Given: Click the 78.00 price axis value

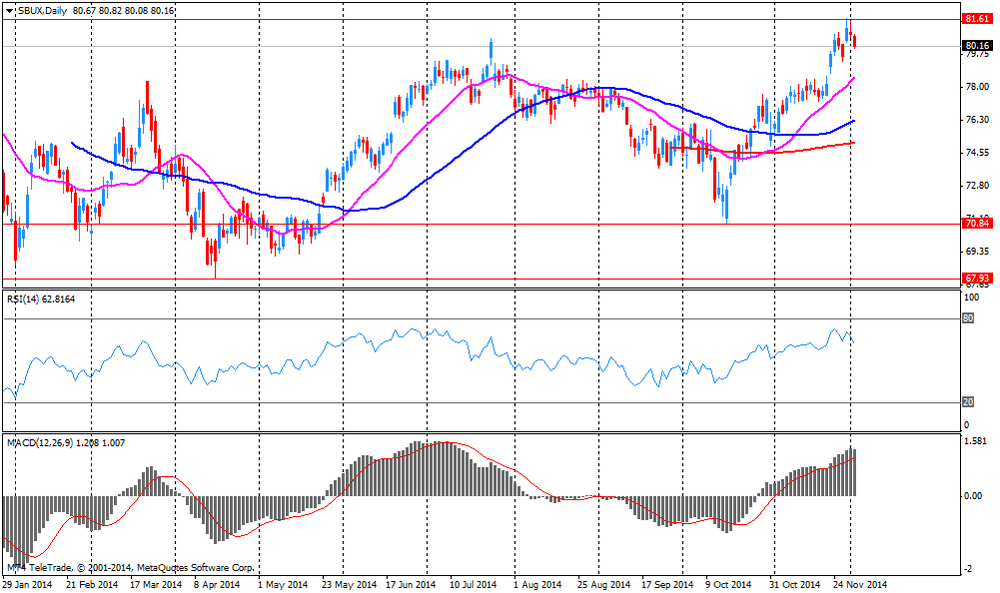Looking at the screenshot, I should click(x=975, y=87).
